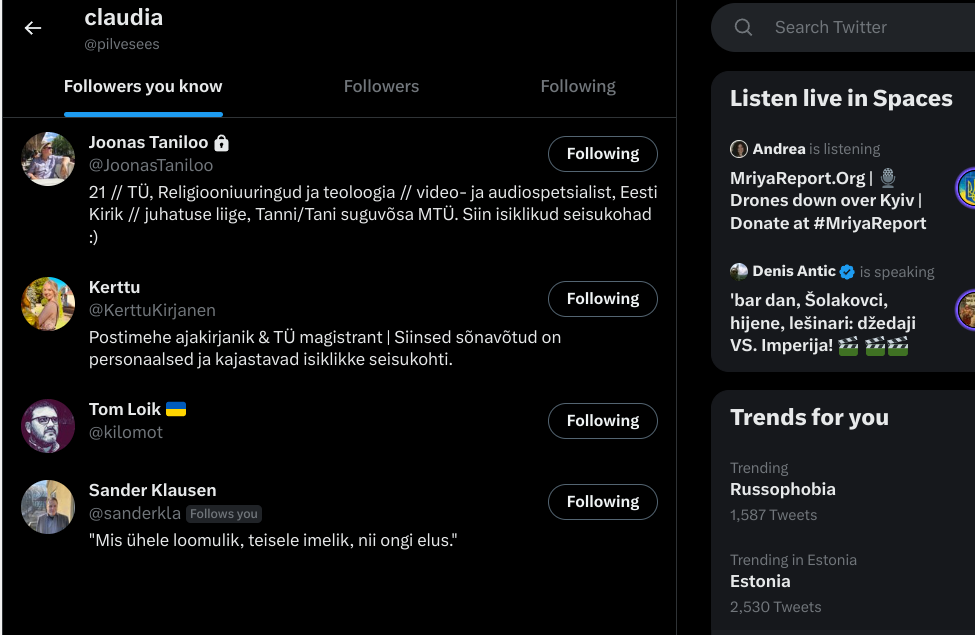Click Denis Antic's small avatar icon
975x635 pixels.
(x=739, y=271)
